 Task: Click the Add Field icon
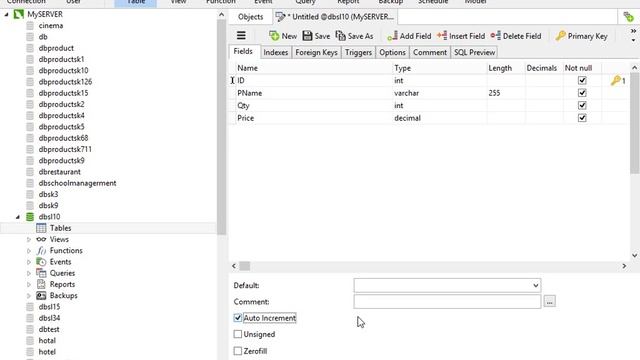[392, 36]
